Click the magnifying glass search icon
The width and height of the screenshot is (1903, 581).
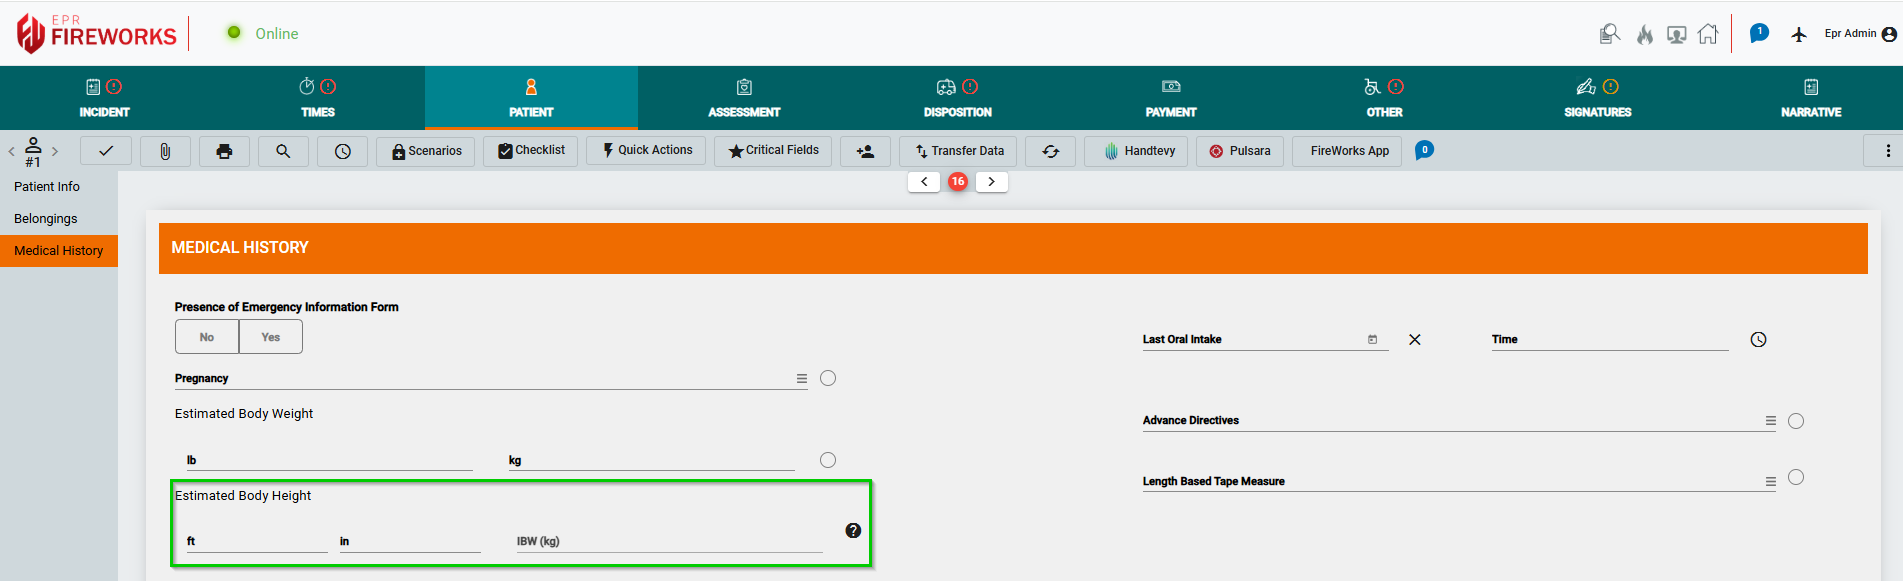[x=283, y=151]
